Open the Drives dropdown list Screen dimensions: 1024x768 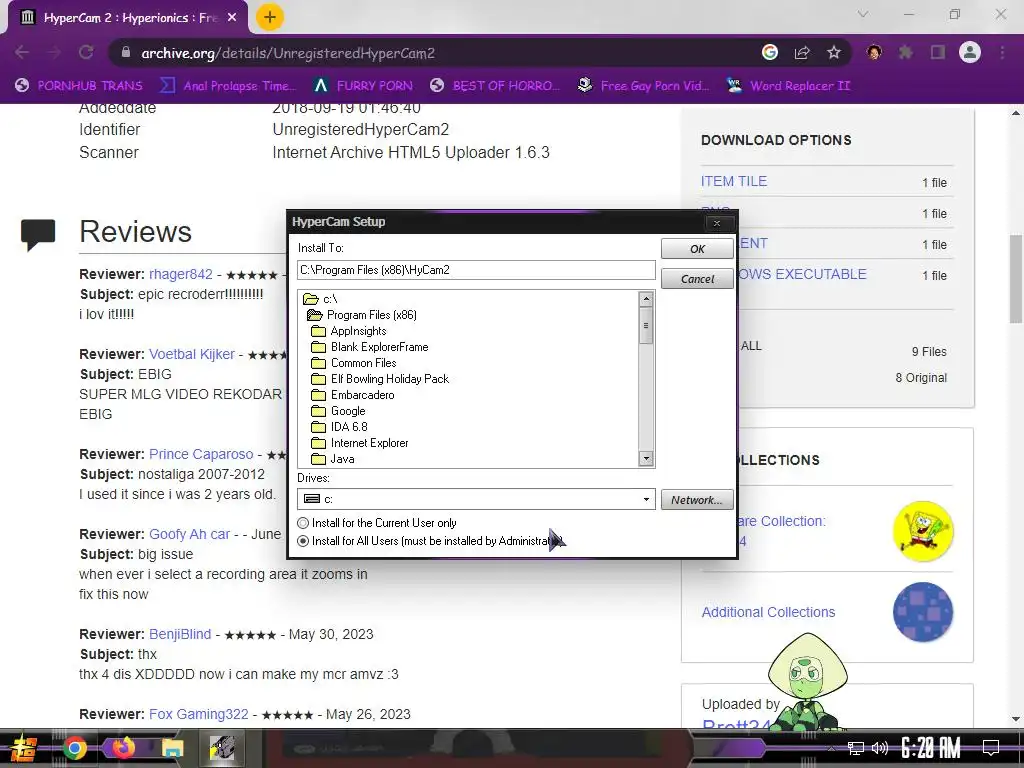click(646, 499)
